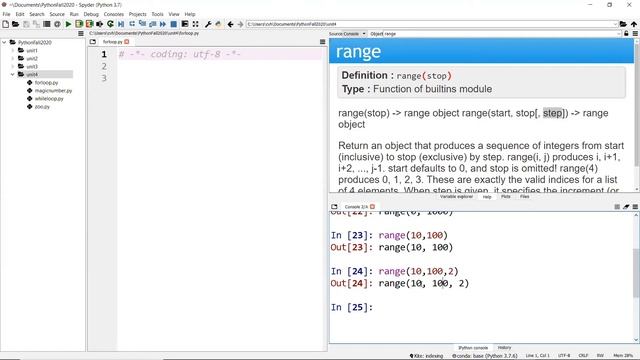
Task: Browse console tabs icon
Action: (x=334, y=207)
